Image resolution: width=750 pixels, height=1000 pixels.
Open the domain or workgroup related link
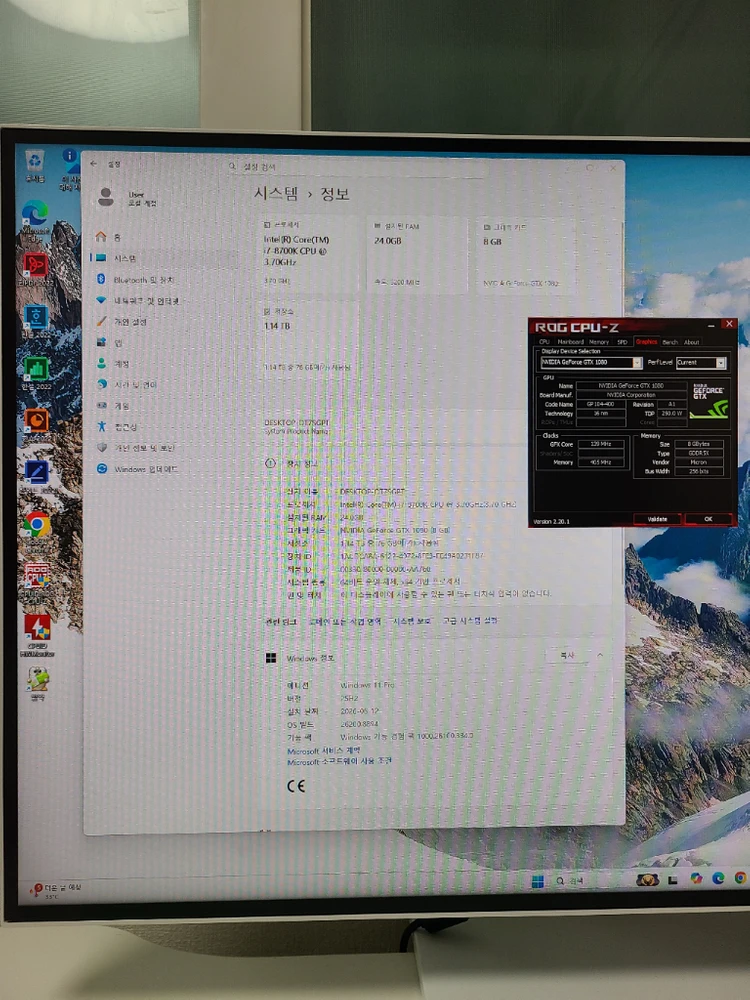pyautogui.click(x=345, y=621)
